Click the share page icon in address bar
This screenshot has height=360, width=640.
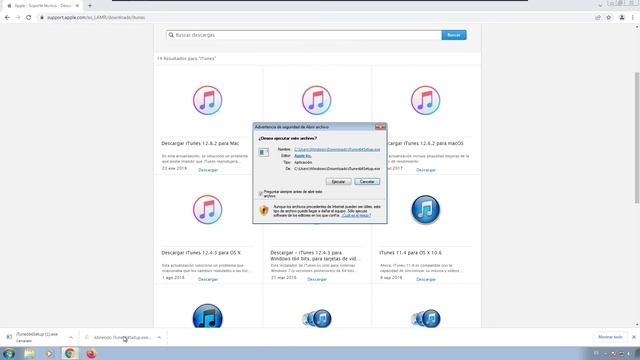coord(598,18)
